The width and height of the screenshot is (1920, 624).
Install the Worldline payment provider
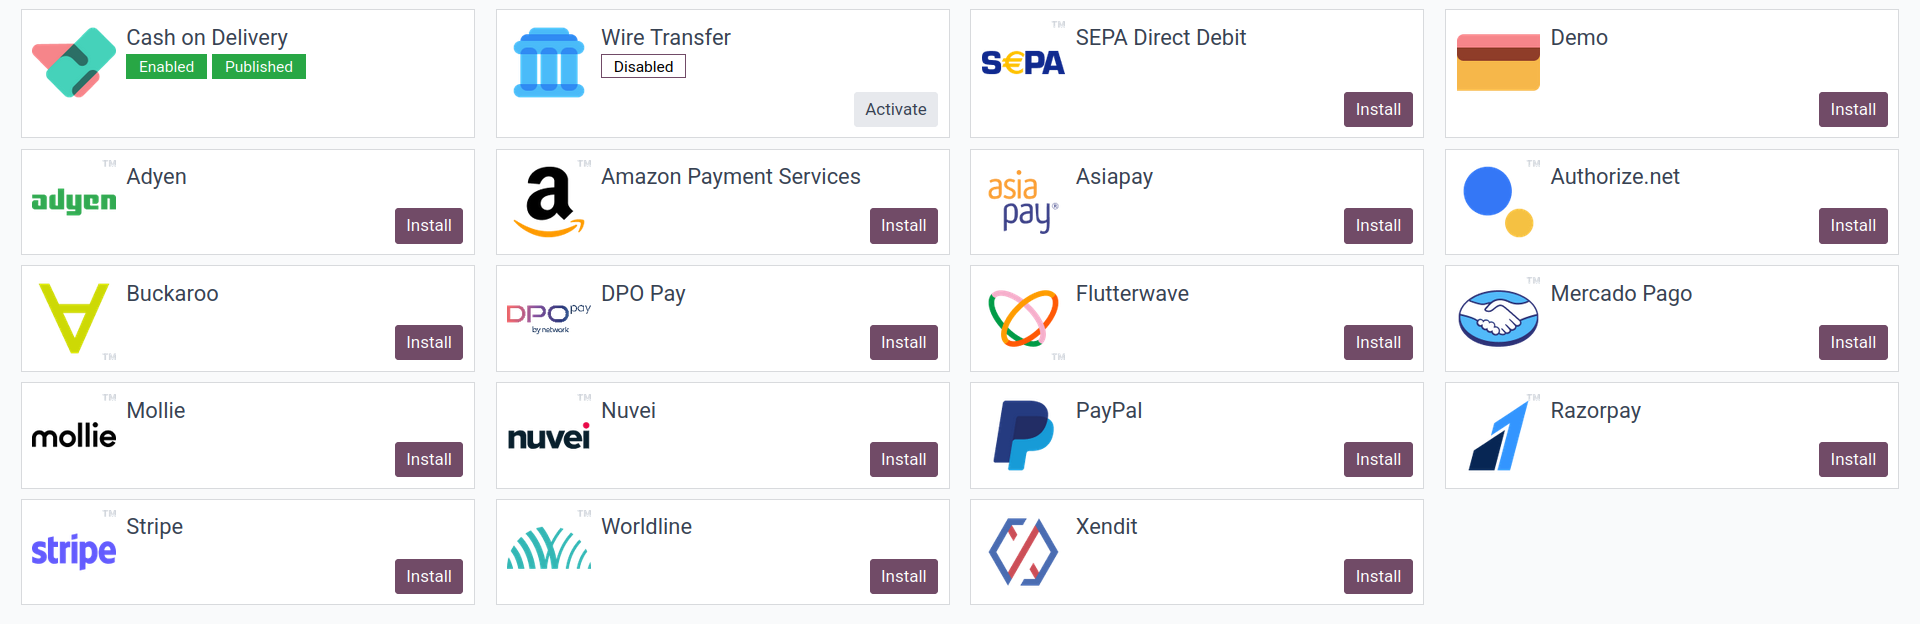[x=903, y=577]
